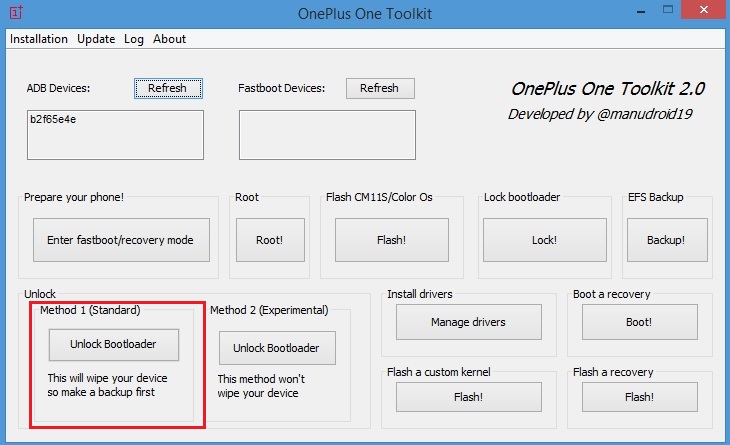Click the 'Developed by @manudroid19' text

(600, 114)
